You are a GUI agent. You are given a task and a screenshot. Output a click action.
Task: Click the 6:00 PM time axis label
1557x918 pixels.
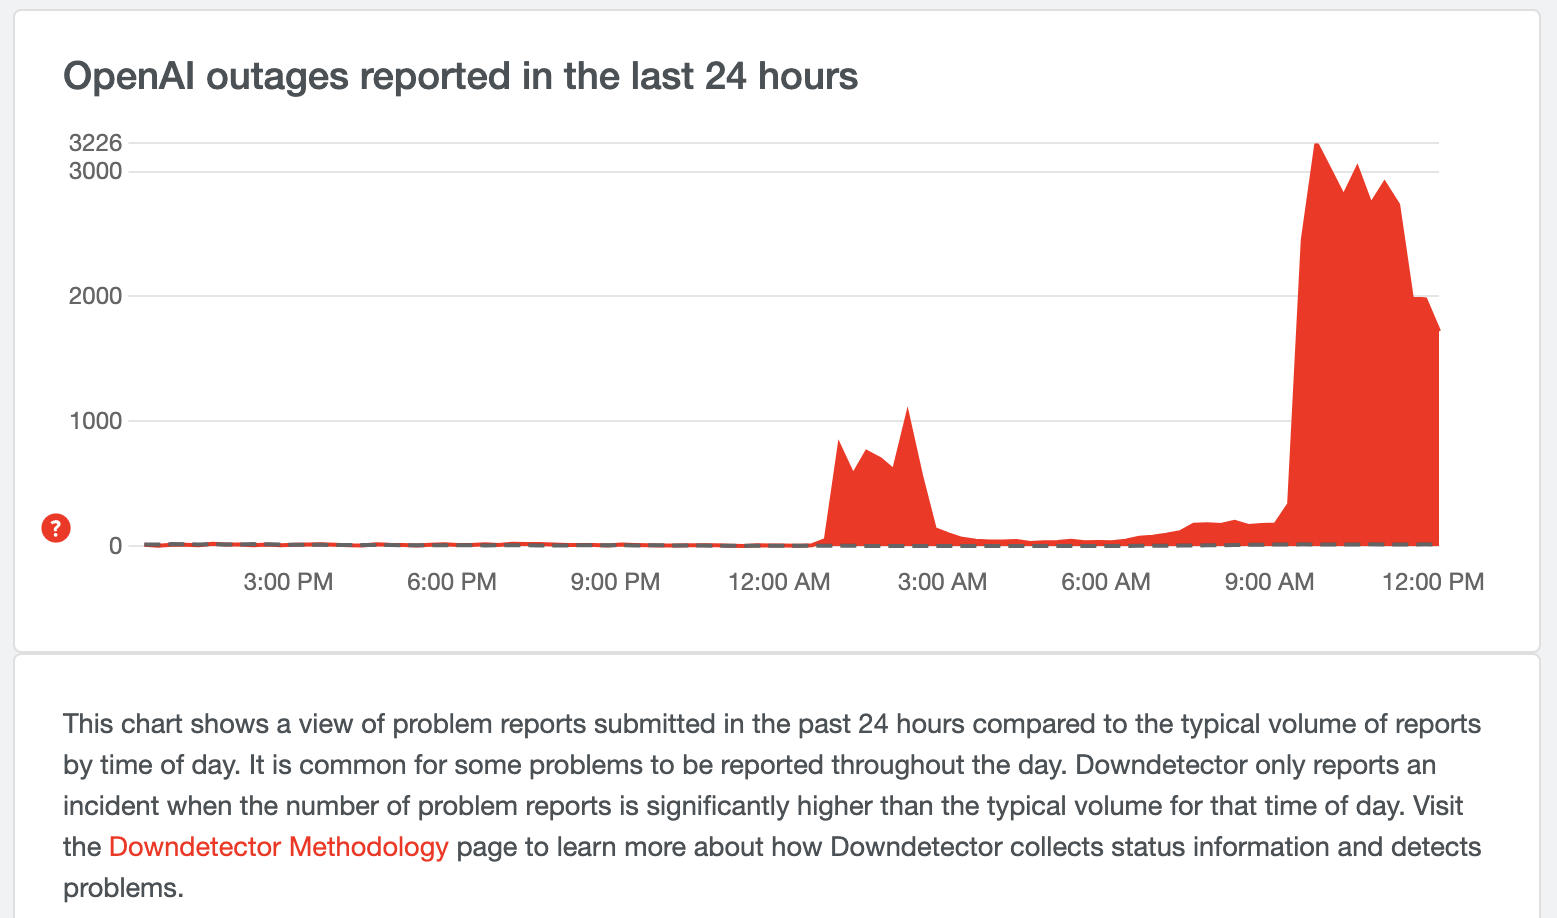tap(452, 581)
